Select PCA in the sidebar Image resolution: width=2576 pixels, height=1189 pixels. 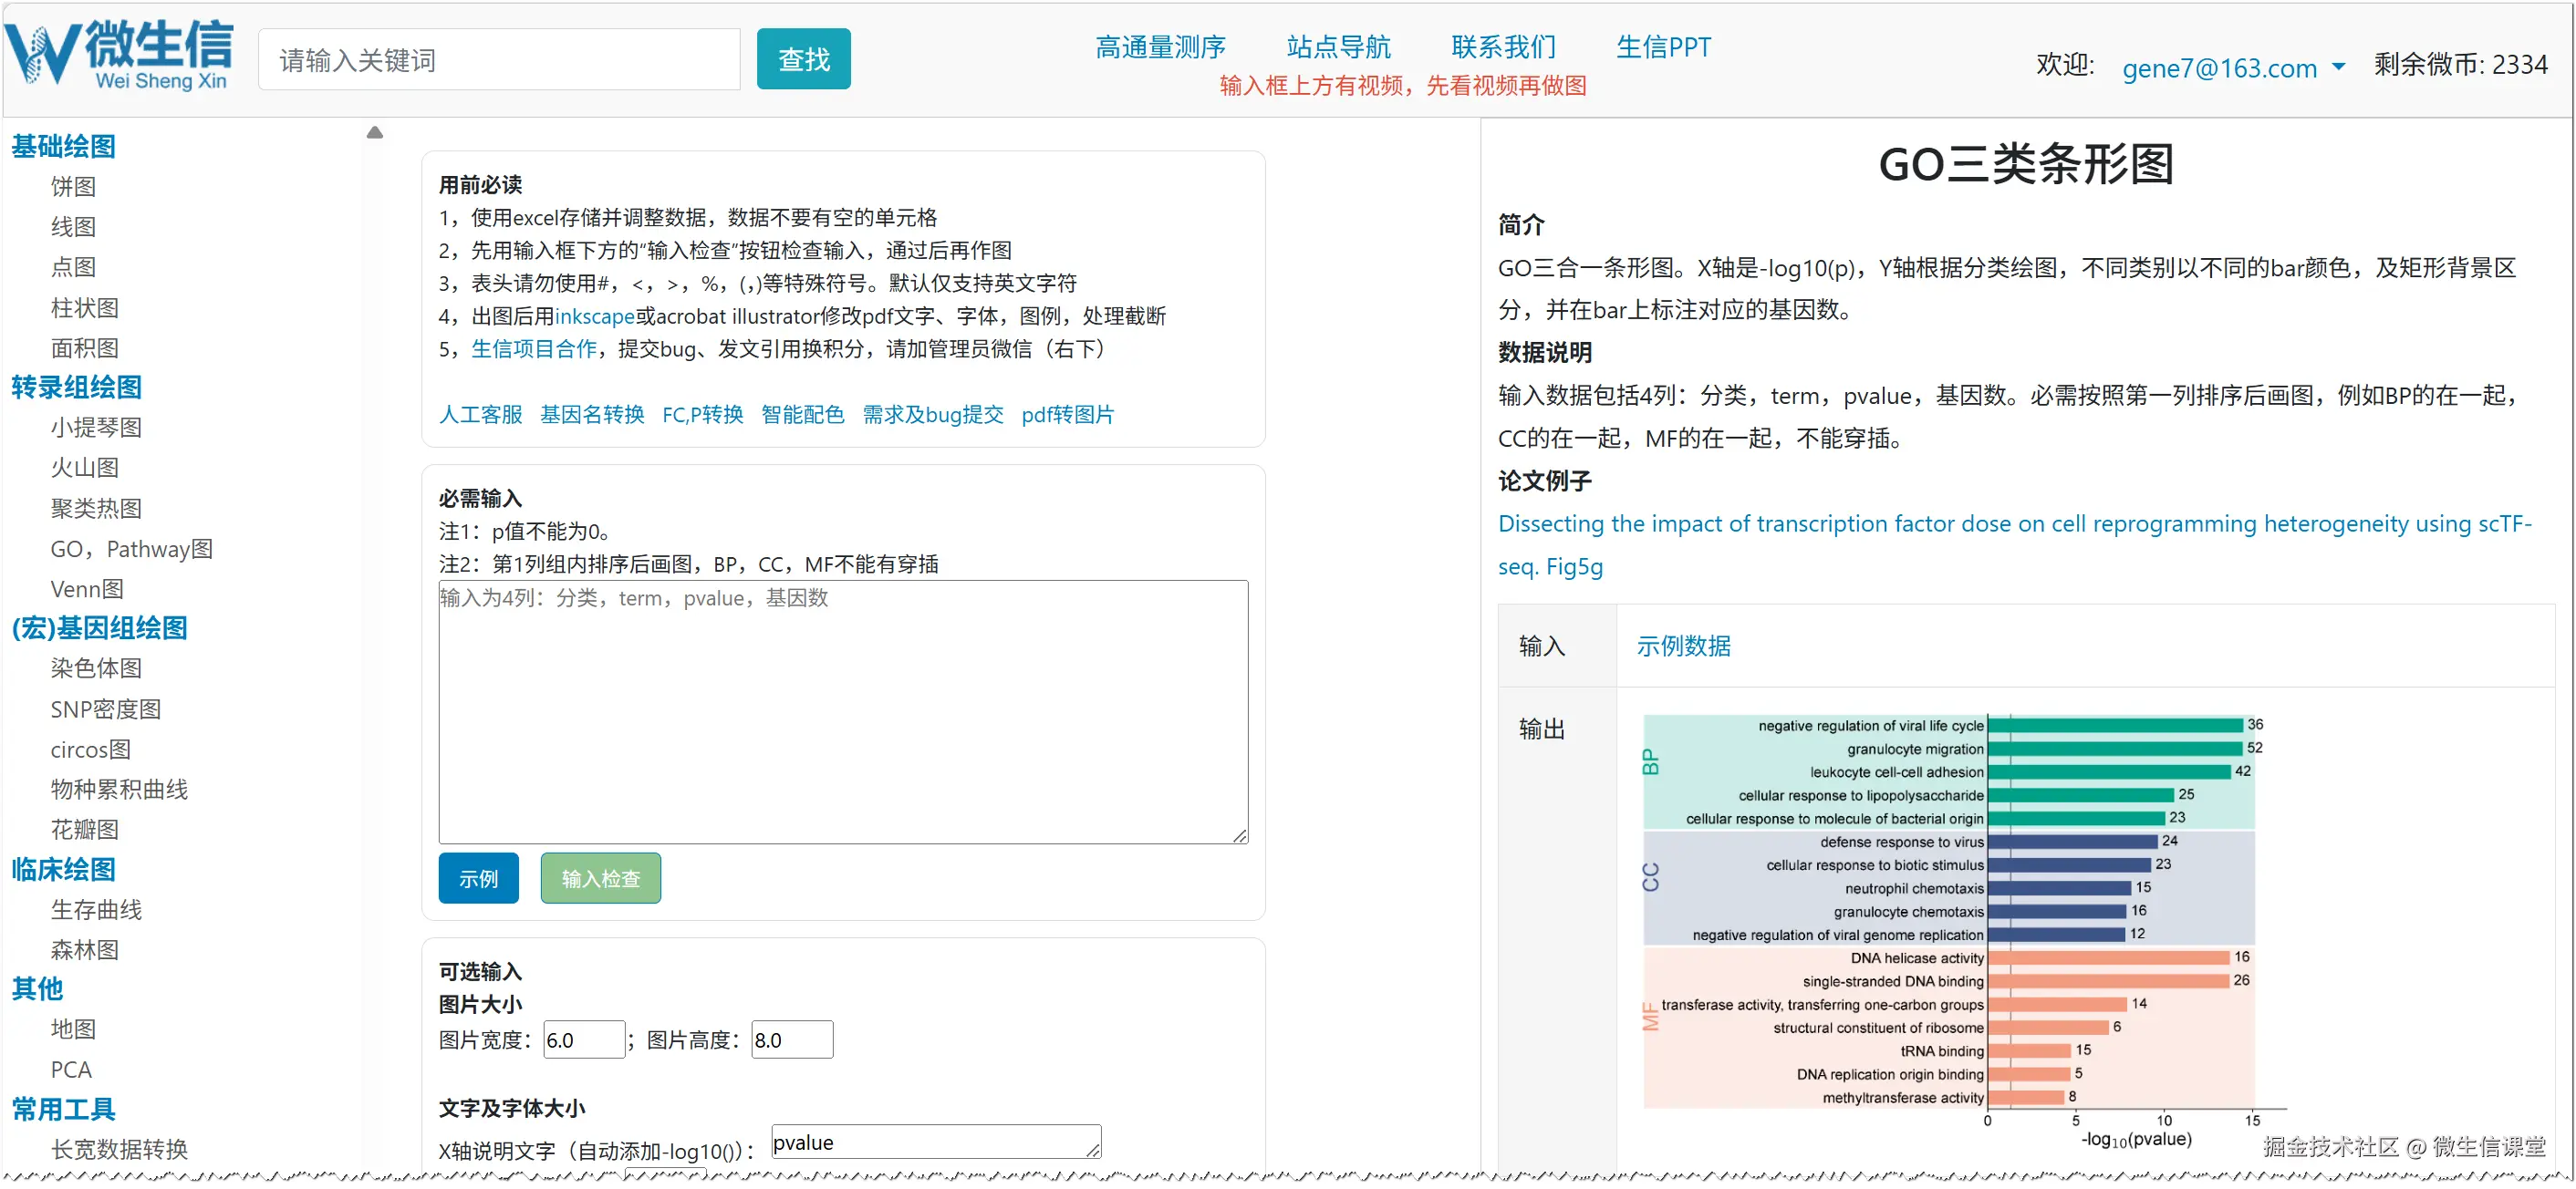pos(71,1070)
